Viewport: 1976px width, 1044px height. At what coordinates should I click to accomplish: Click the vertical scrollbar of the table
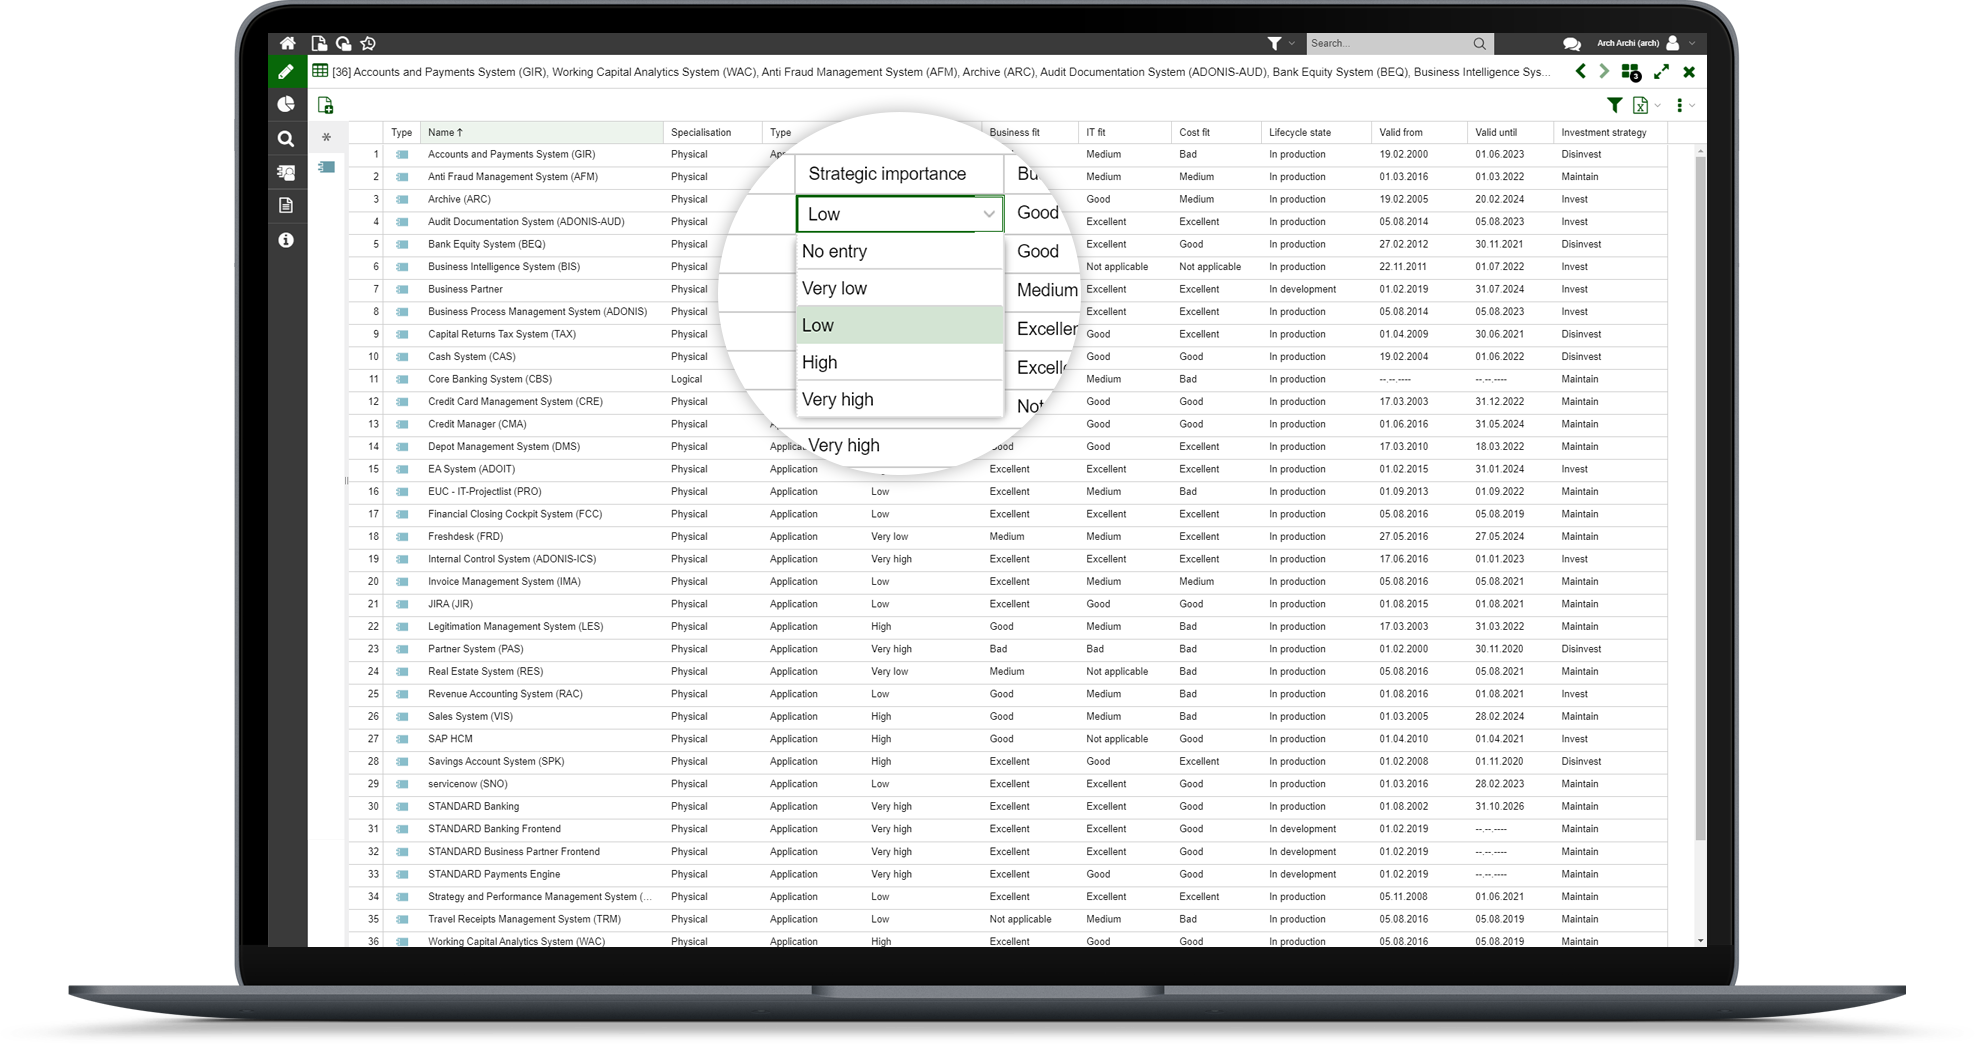tap(1700, 500)
